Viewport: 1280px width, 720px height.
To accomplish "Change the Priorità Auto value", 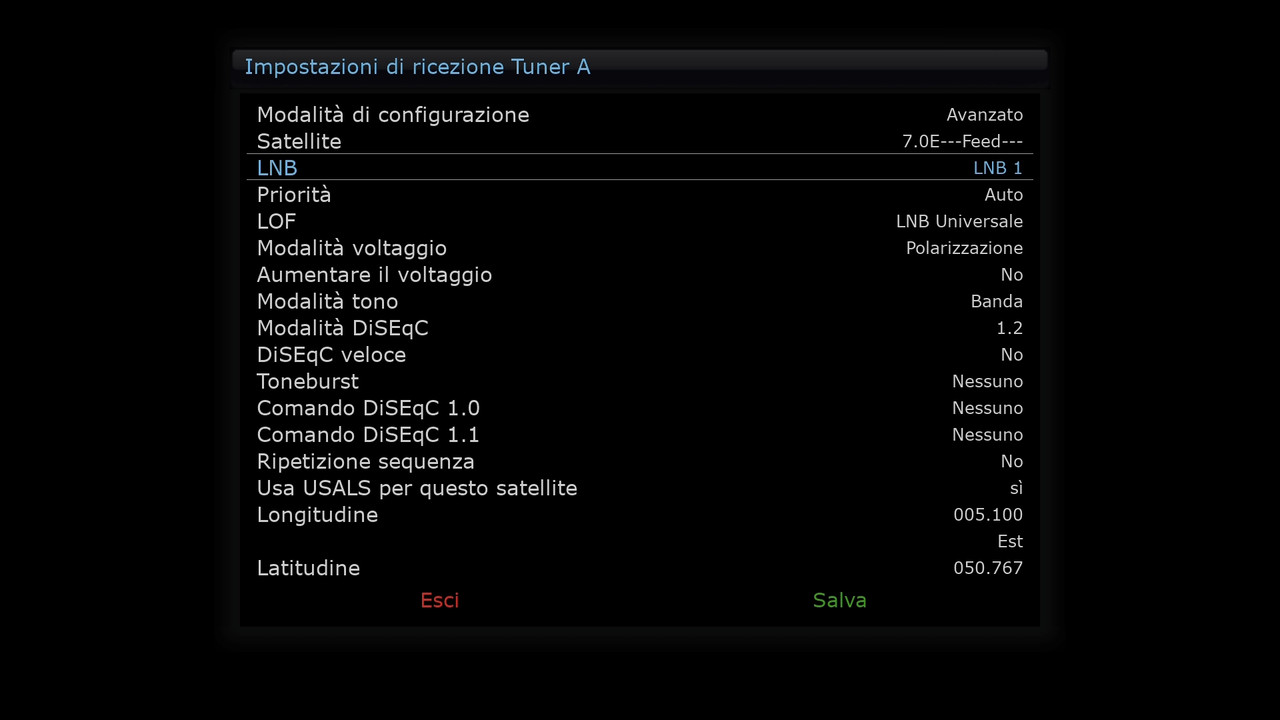I will click(1004, 195).
